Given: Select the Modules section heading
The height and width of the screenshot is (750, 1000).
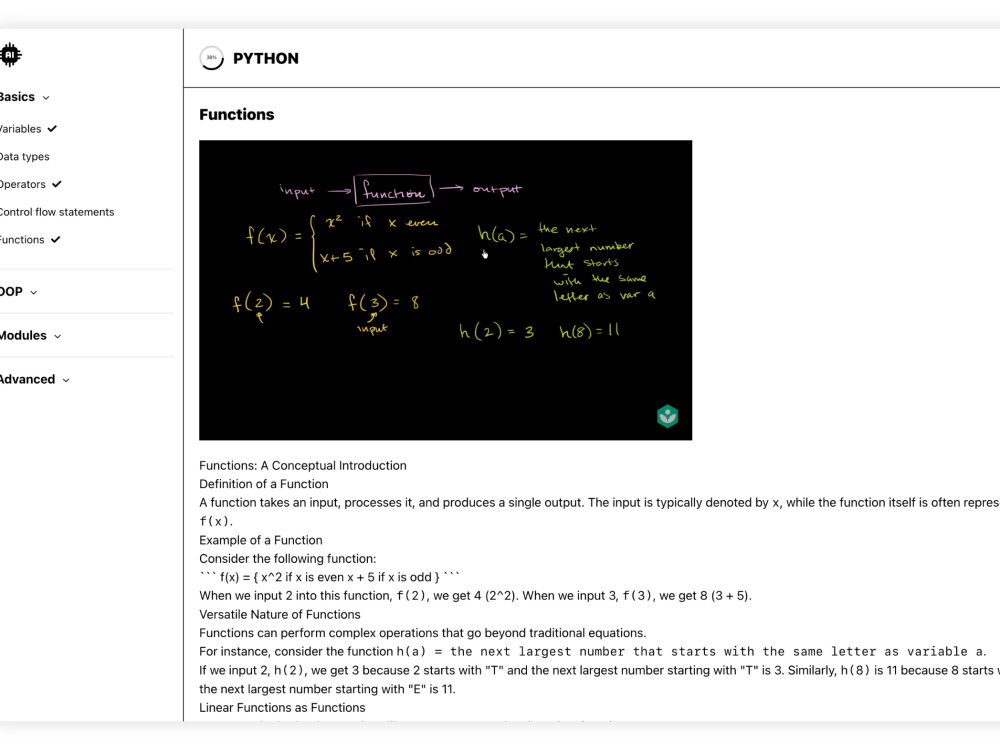Looking at the screenshot, I should [x=23, y=335].
